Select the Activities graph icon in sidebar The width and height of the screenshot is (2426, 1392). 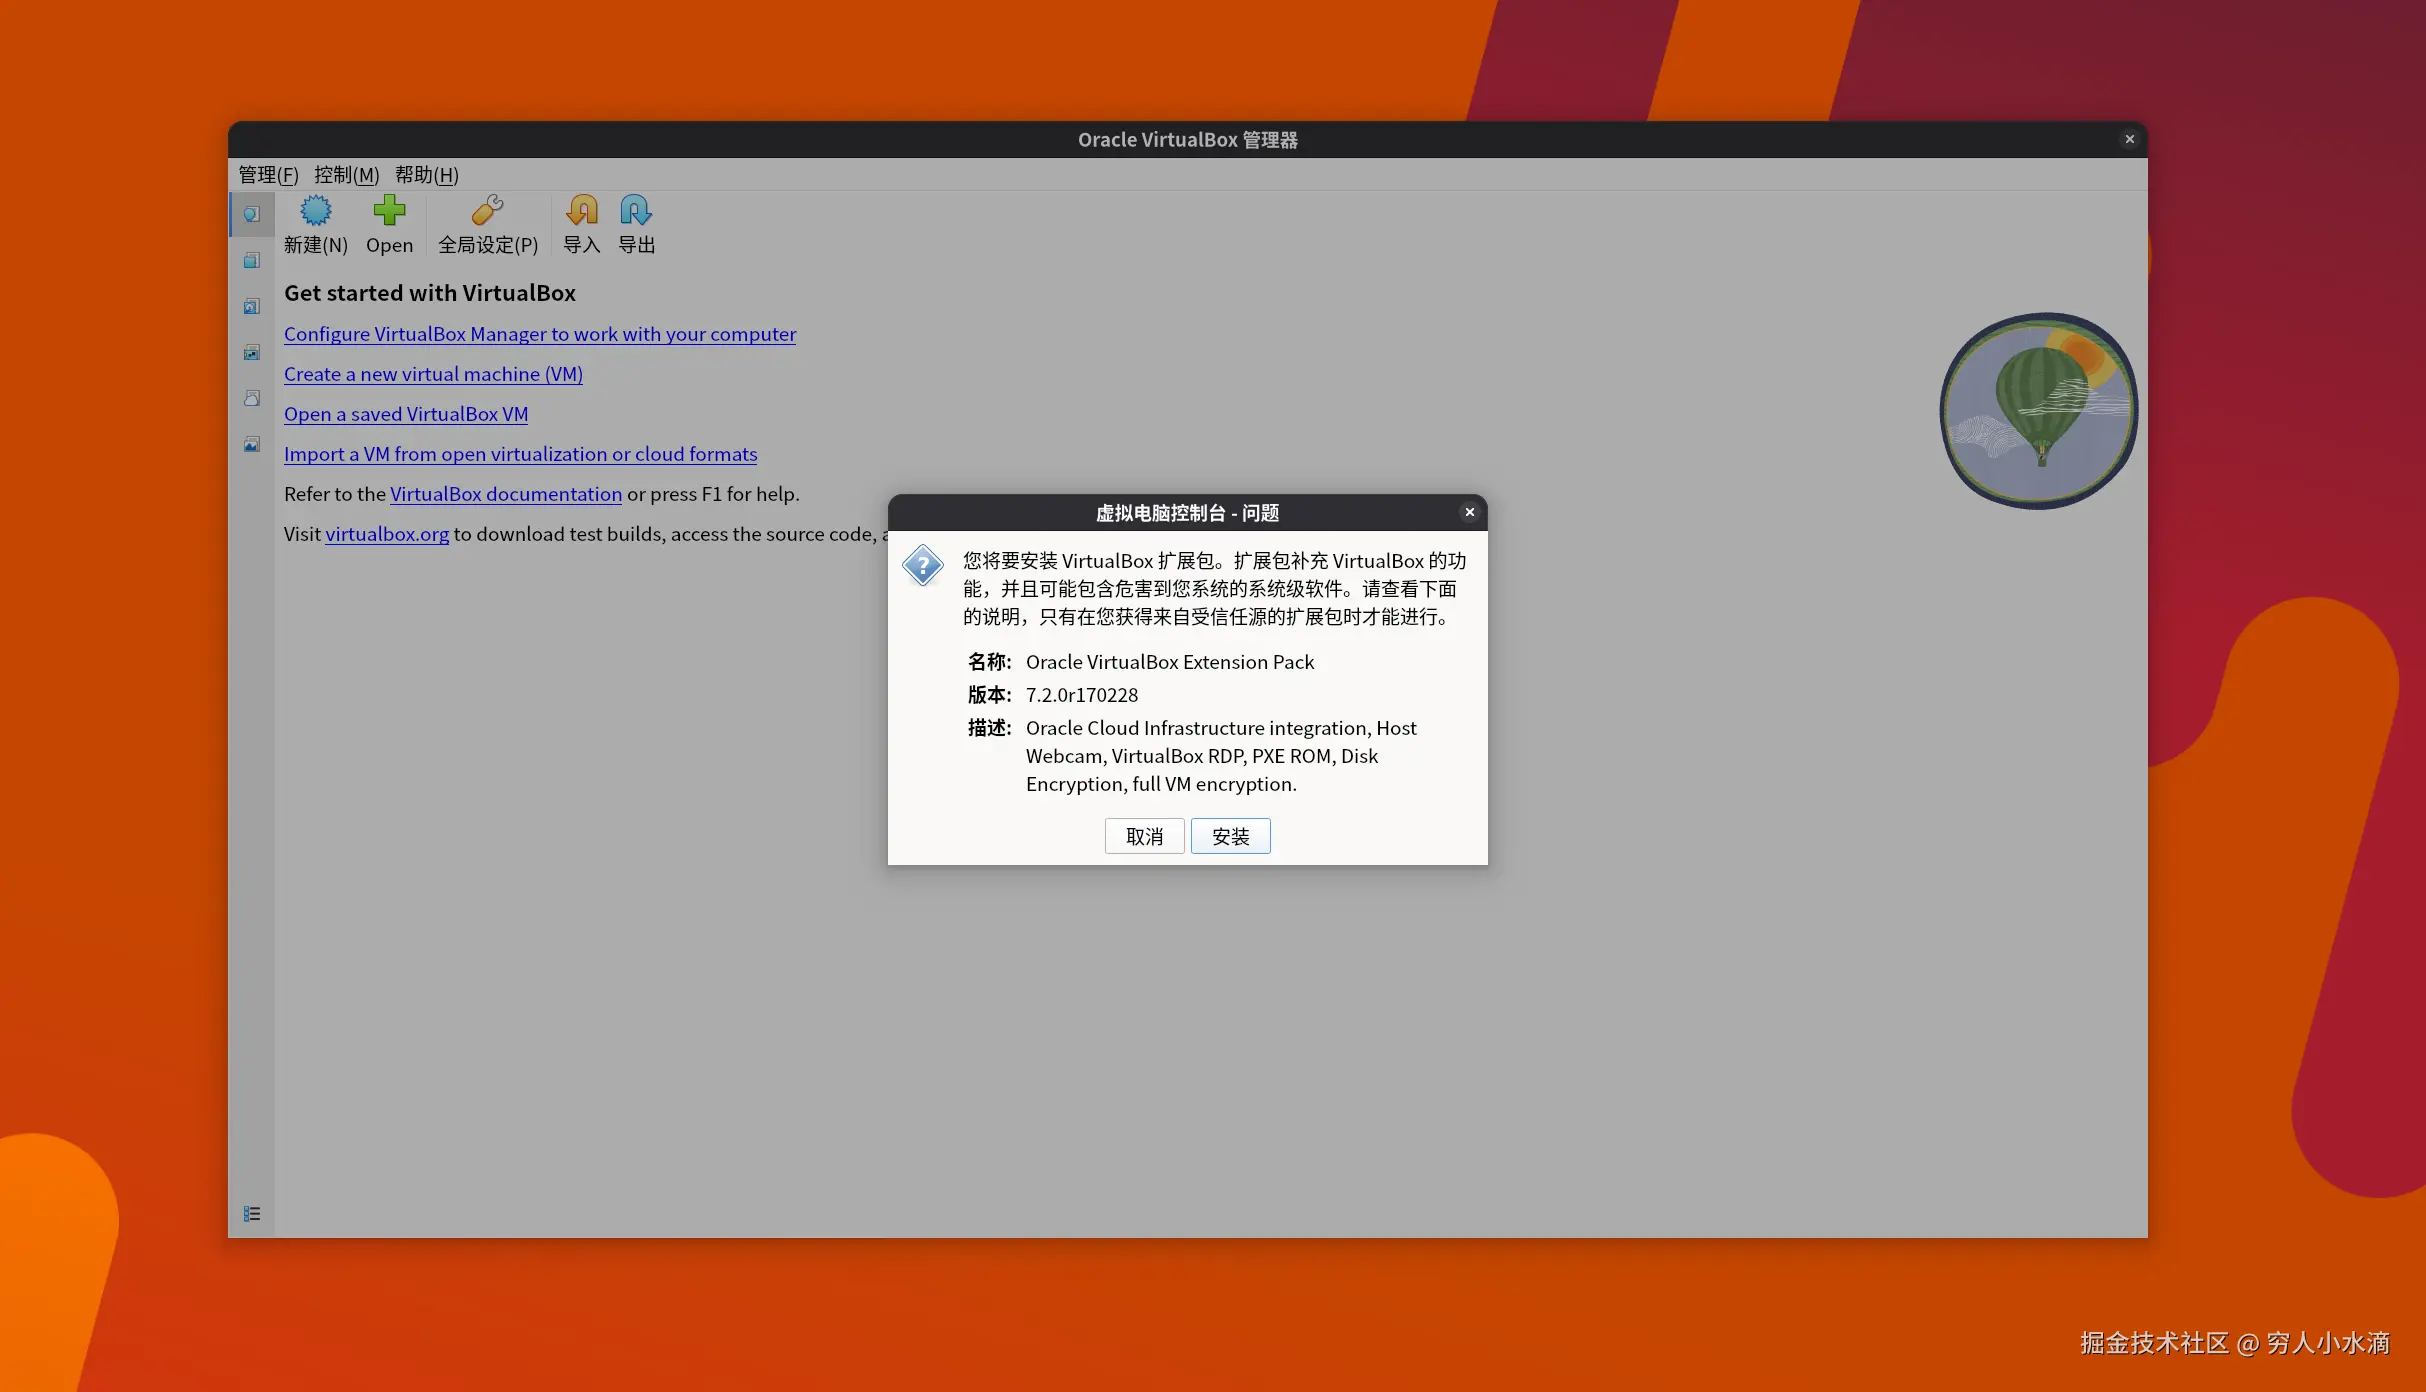pos(252,444)
